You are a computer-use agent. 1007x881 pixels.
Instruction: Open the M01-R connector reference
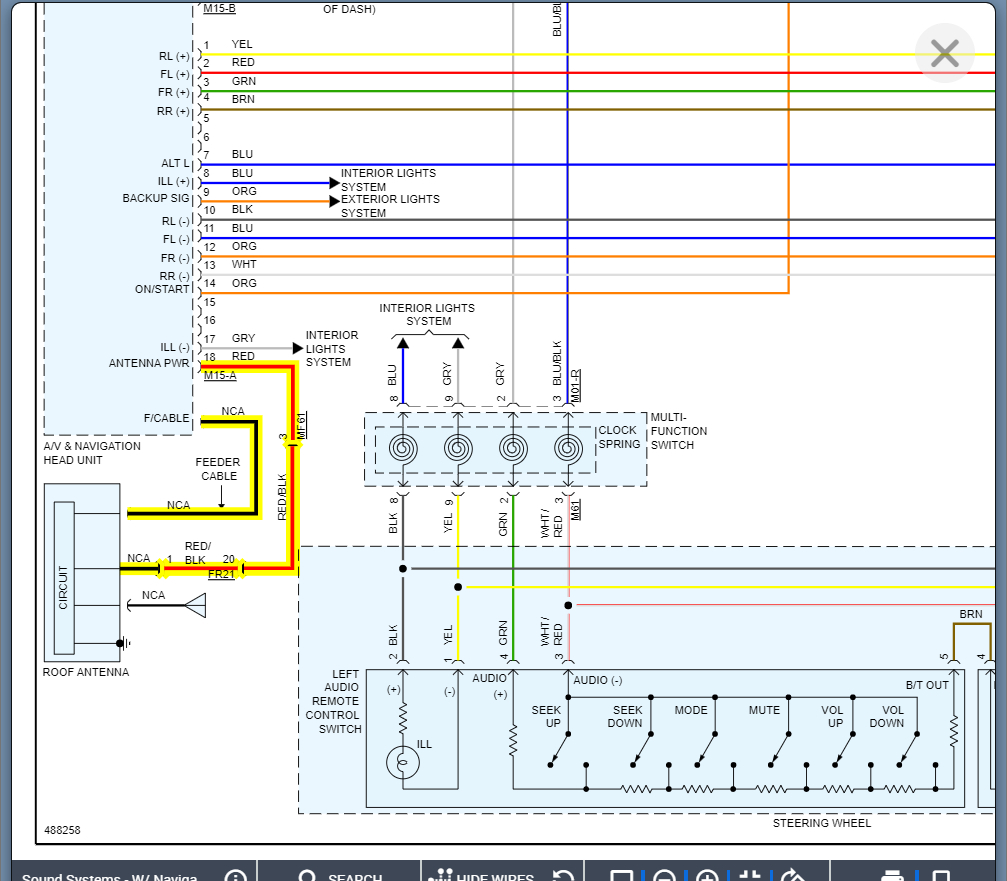575,385
